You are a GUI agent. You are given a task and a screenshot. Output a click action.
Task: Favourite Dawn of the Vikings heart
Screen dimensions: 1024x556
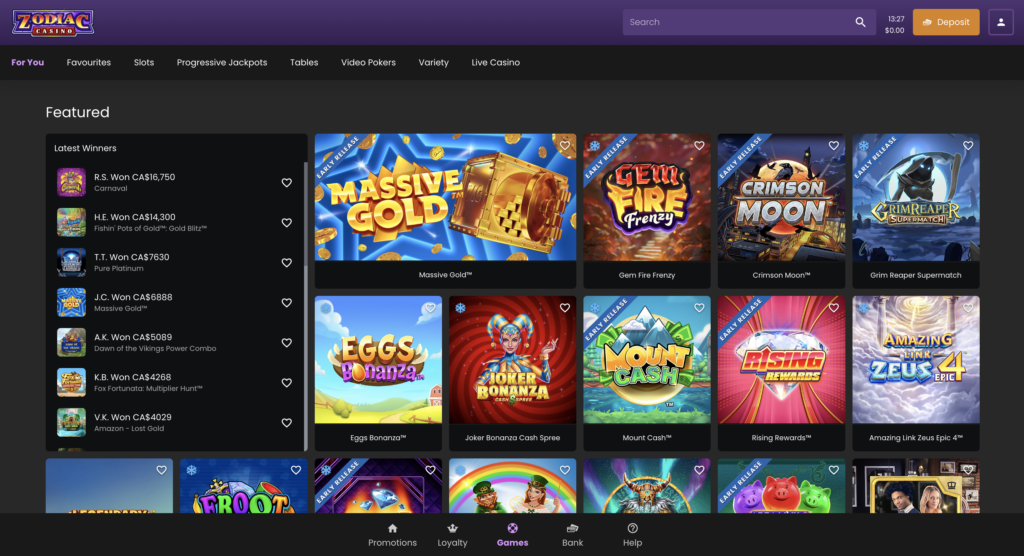tap(287, 343)
